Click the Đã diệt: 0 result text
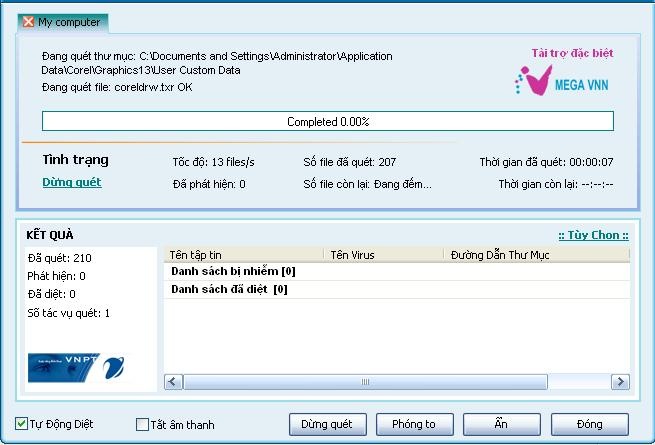 pos(51,294)
